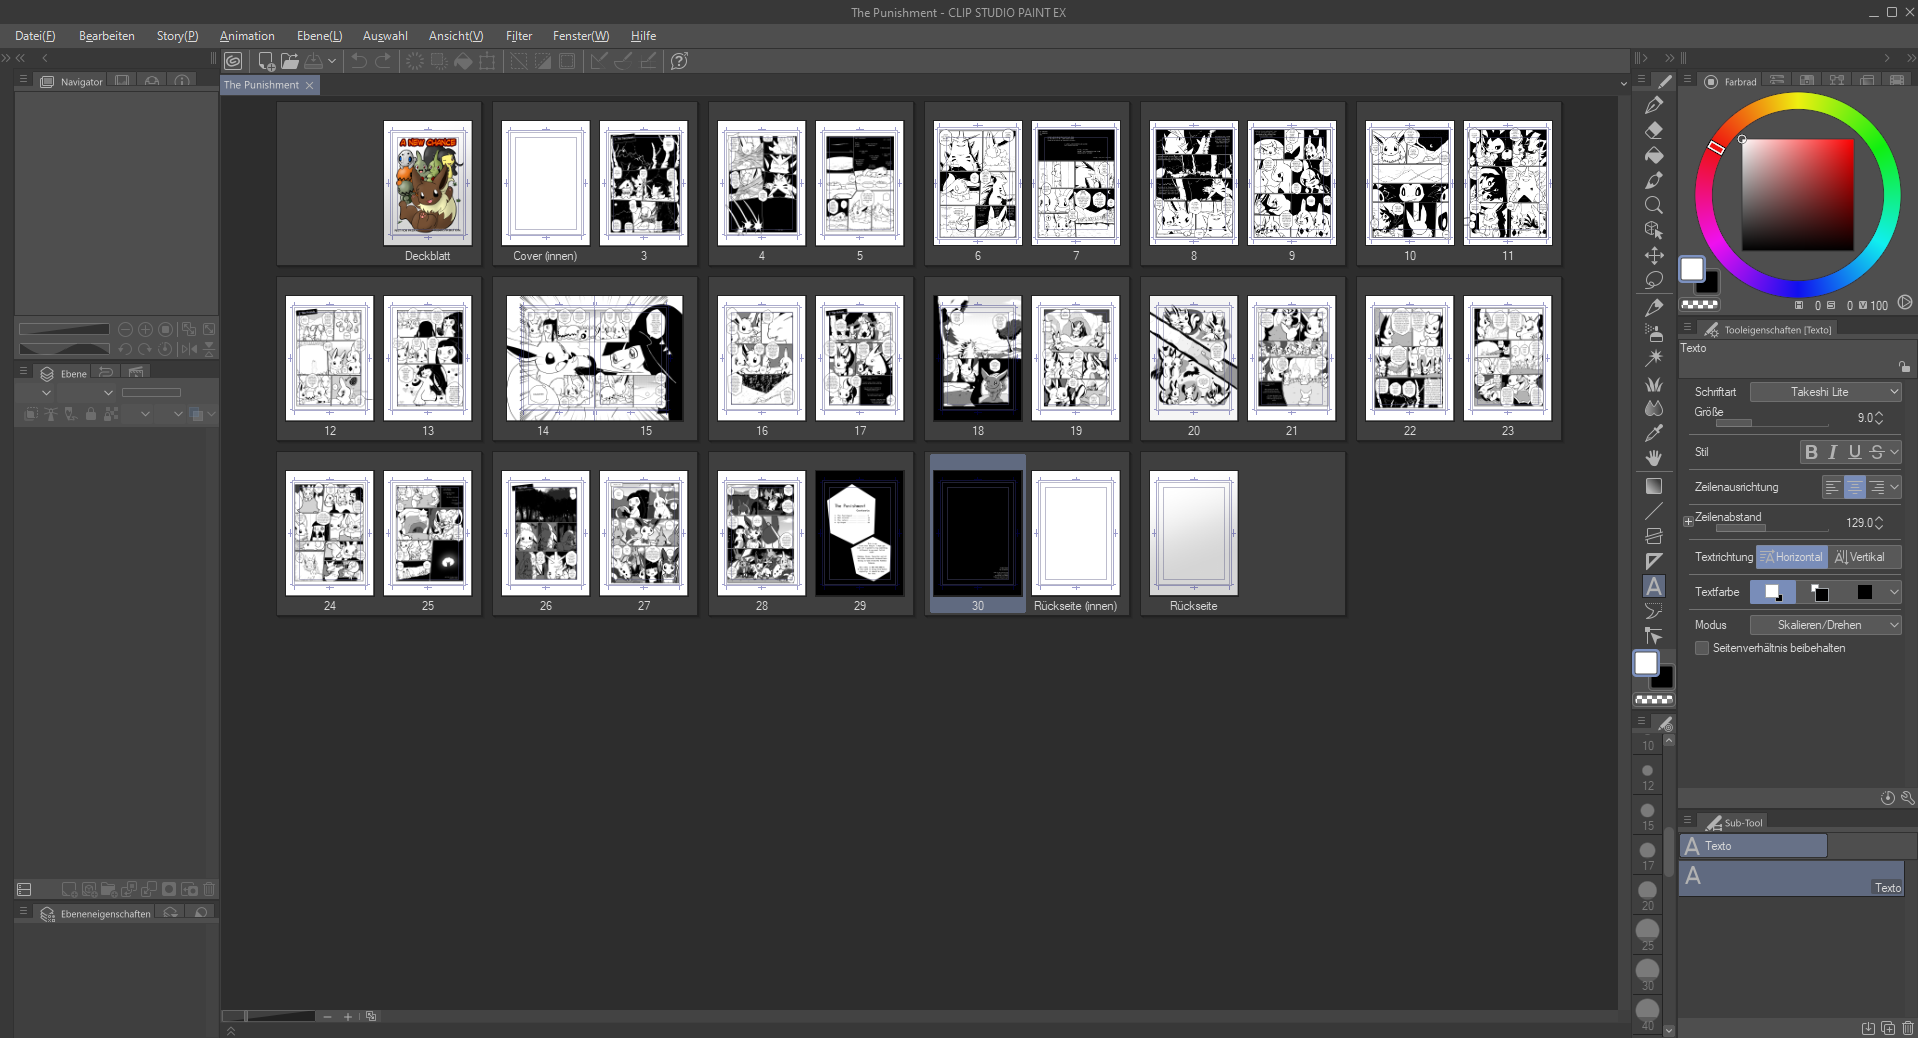
Task: Open save dropdown arrow in command bar
Action: coord(332,61)
